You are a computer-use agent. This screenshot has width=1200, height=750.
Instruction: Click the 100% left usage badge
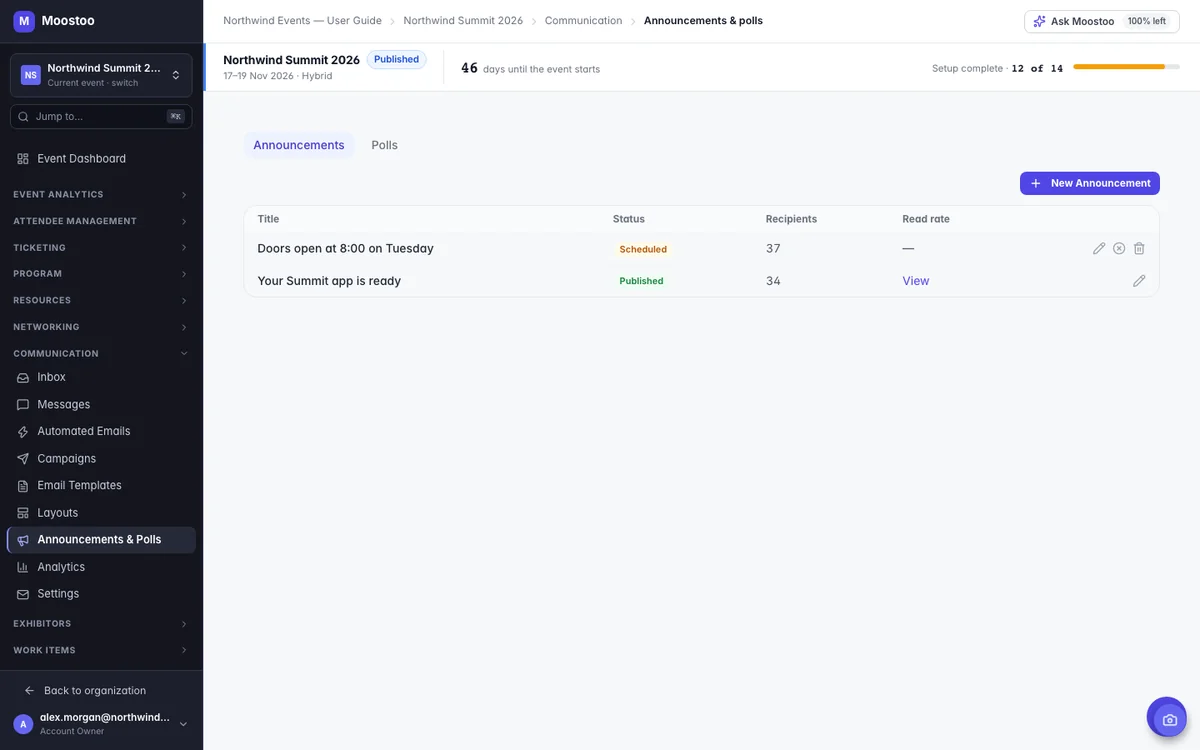[x=1146, y=21]
